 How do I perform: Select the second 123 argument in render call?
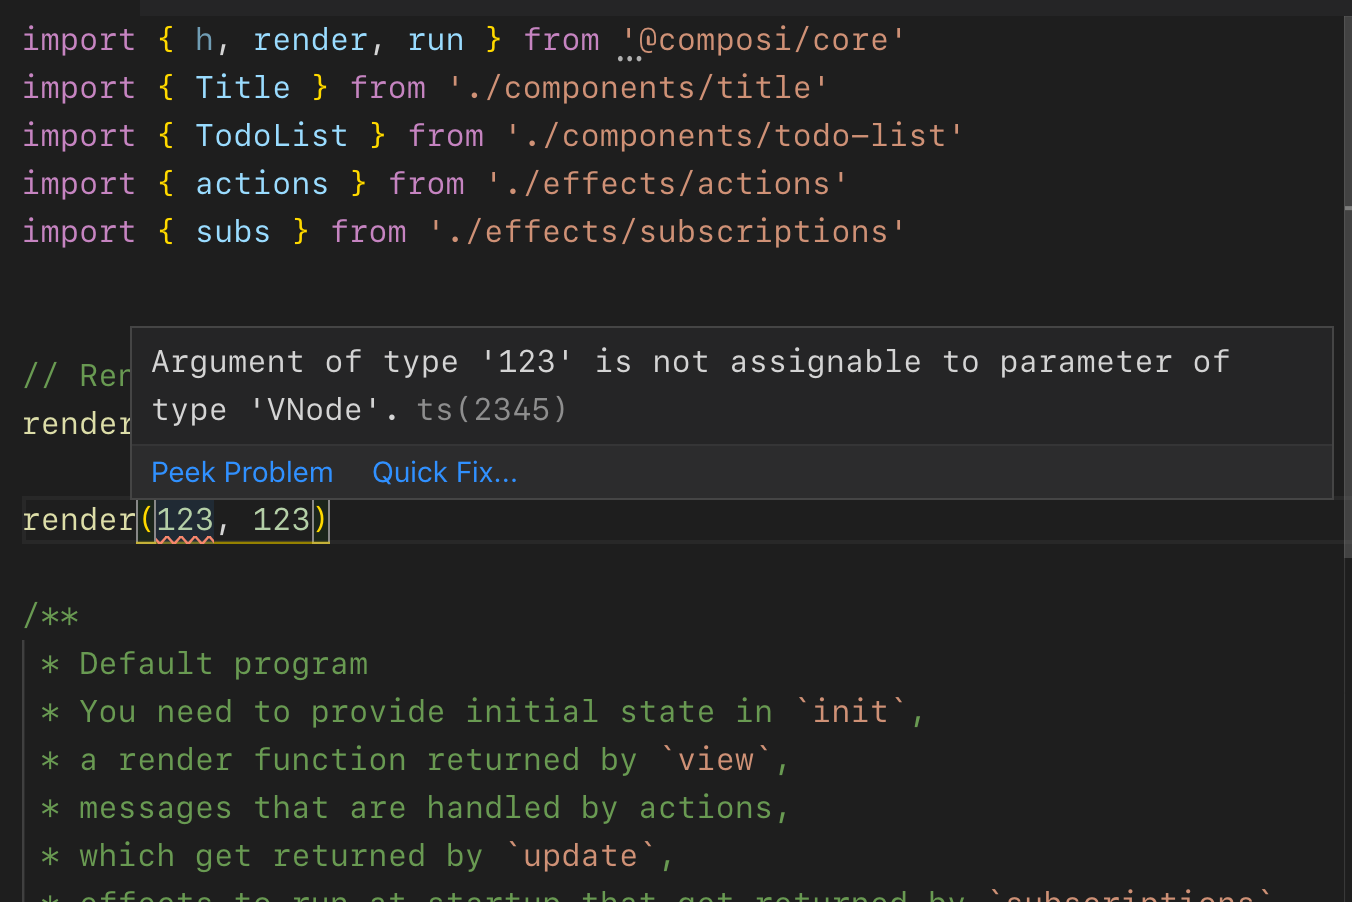coord(281,520)
